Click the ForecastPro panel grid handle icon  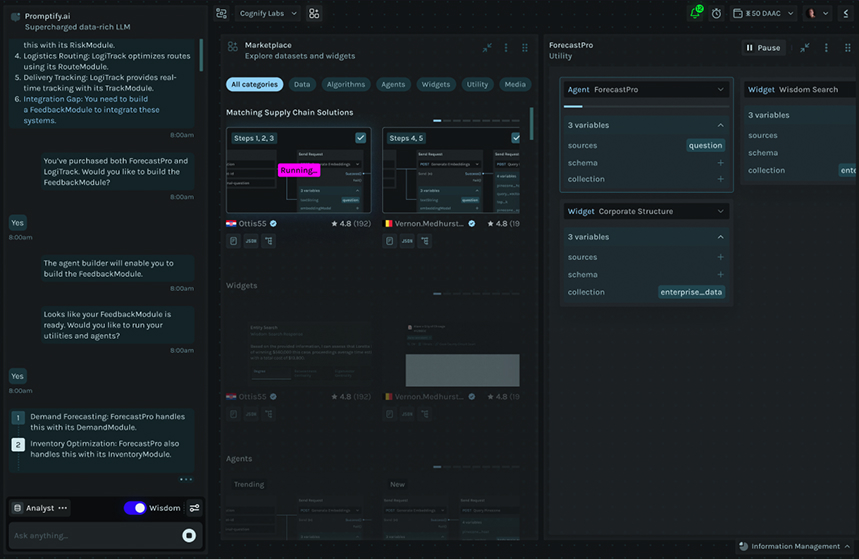click(847, 48)
